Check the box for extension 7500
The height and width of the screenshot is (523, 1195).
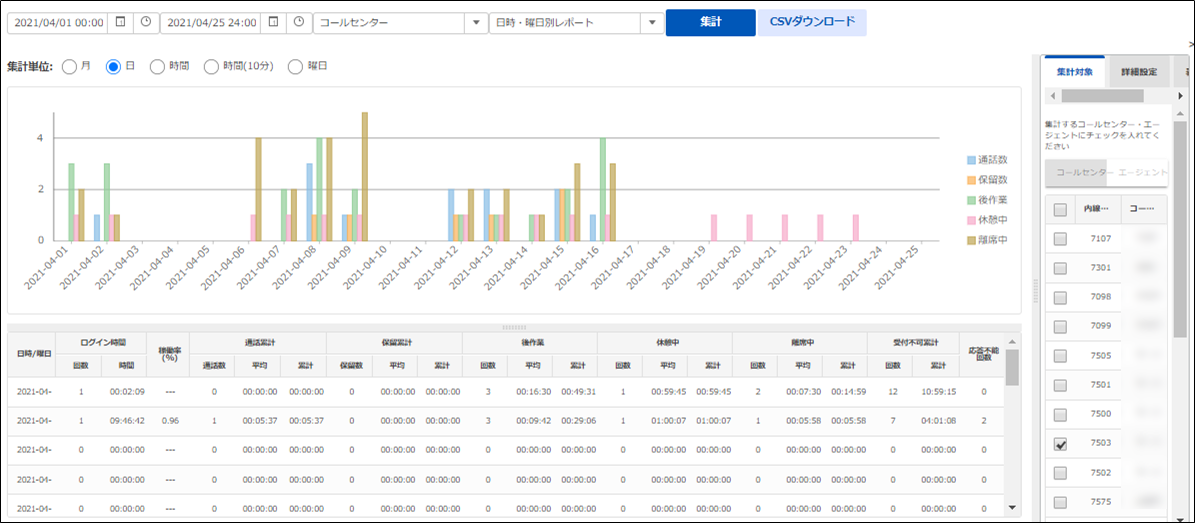[1060, 414]
